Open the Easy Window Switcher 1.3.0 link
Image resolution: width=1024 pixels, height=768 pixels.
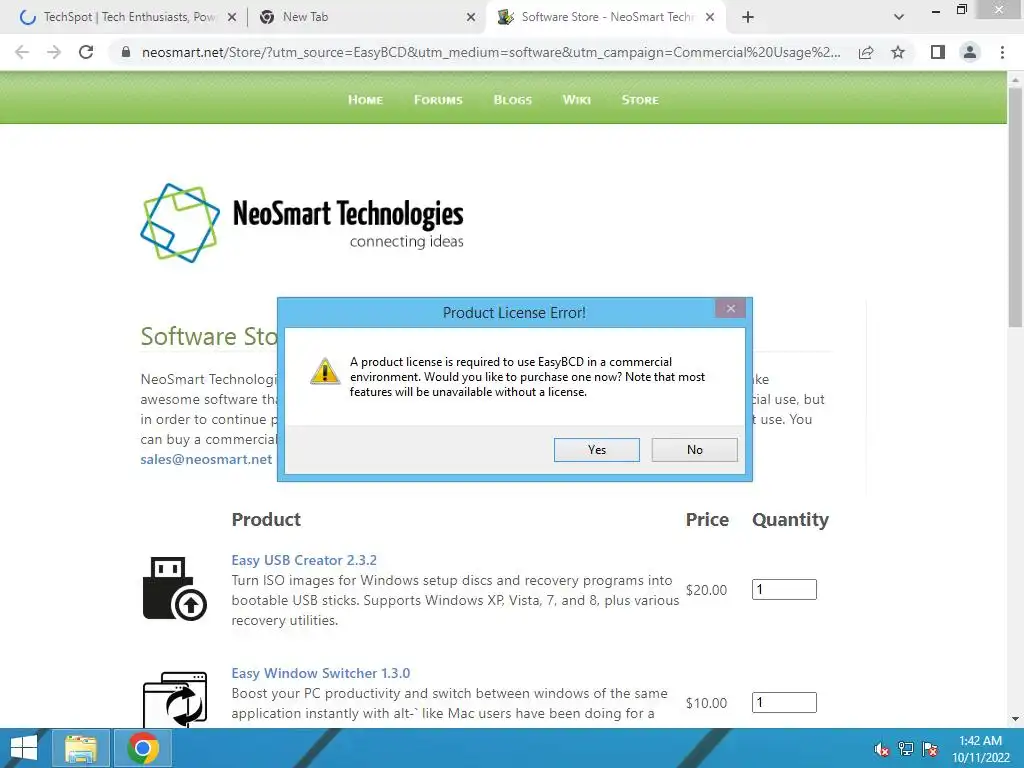[321, 673]
